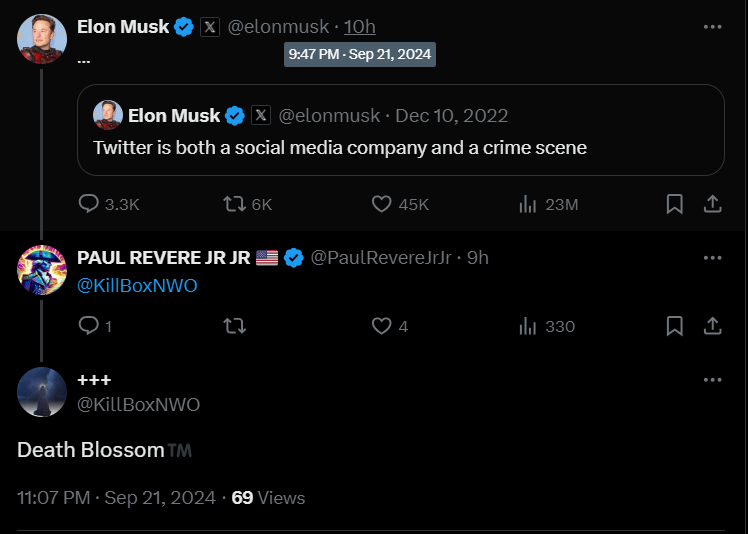Reply to PAUL REVERE JR JR's post

[89, 326]
